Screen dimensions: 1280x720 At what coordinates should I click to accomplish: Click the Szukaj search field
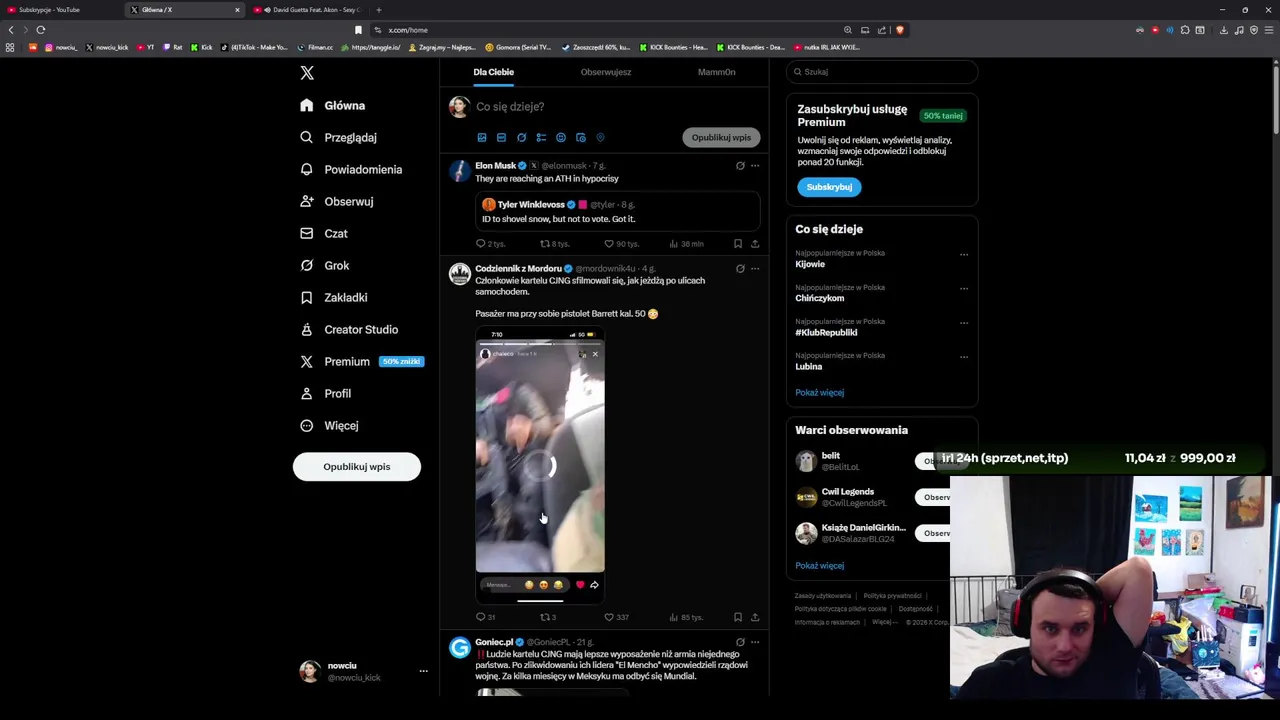tap(882, 72)
